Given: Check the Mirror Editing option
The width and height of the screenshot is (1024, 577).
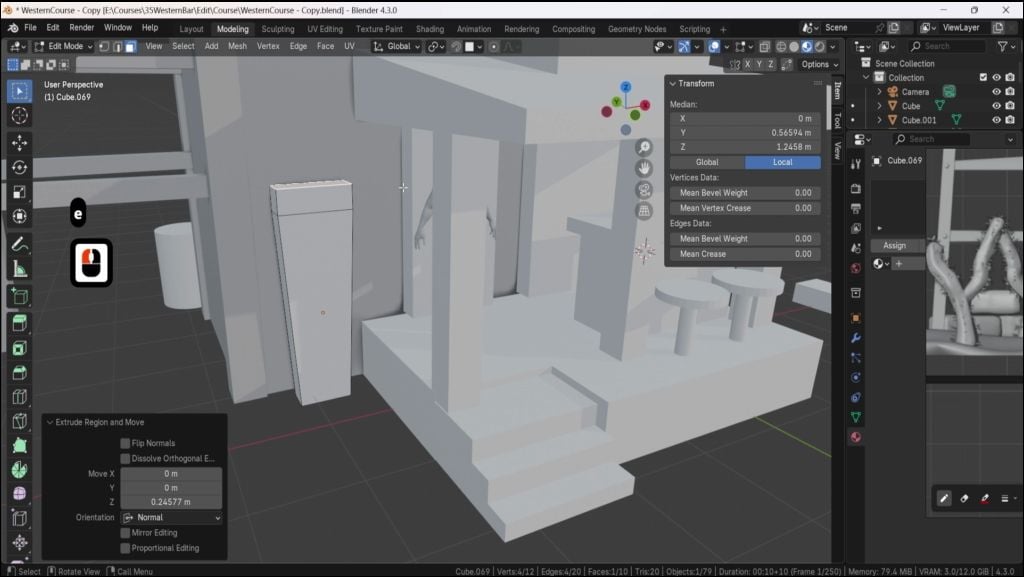Looking at the screenshot, I should [x=125, y=533].
